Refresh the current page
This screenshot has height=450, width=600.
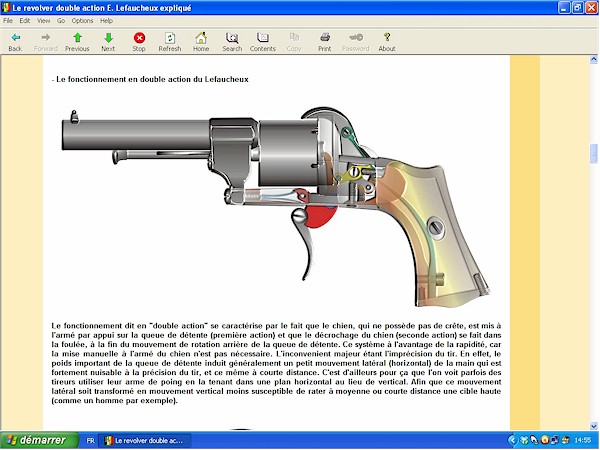click(x=170, y=42)
